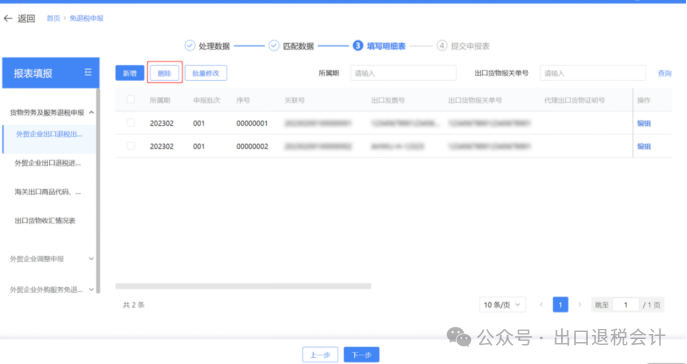Image resolution: width=687 pixels, height=364 pixels.
Task: Click the 下一步 button
Action: [x=361, y=355]
